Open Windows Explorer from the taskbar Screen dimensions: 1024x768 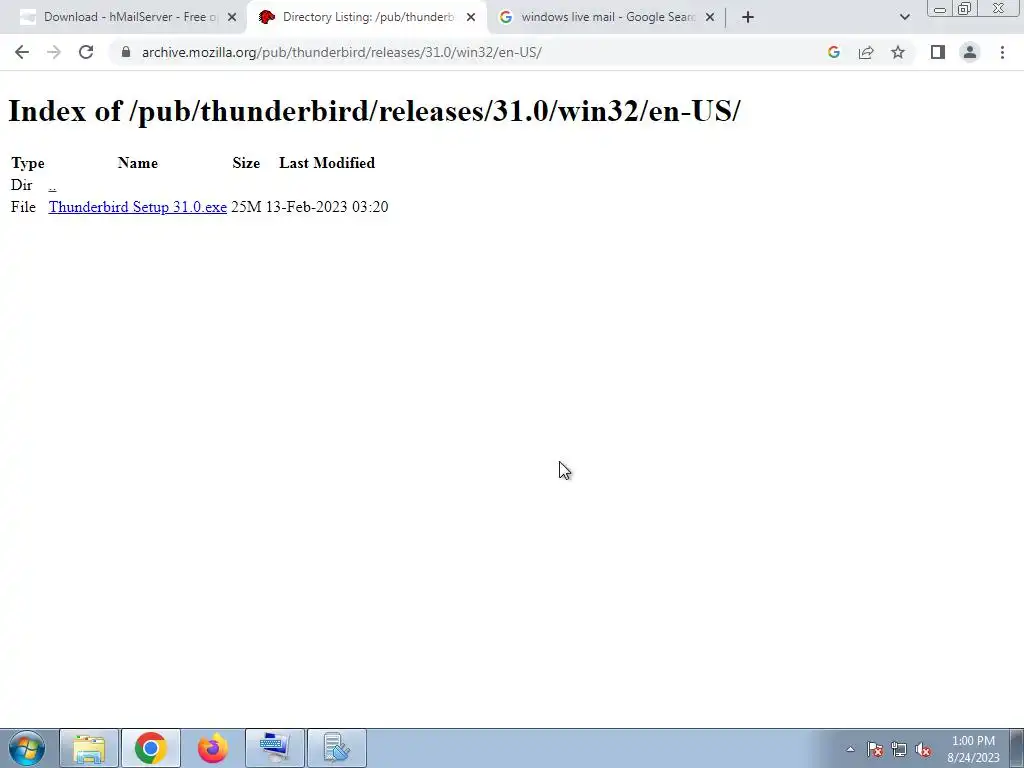coord(89,748)
